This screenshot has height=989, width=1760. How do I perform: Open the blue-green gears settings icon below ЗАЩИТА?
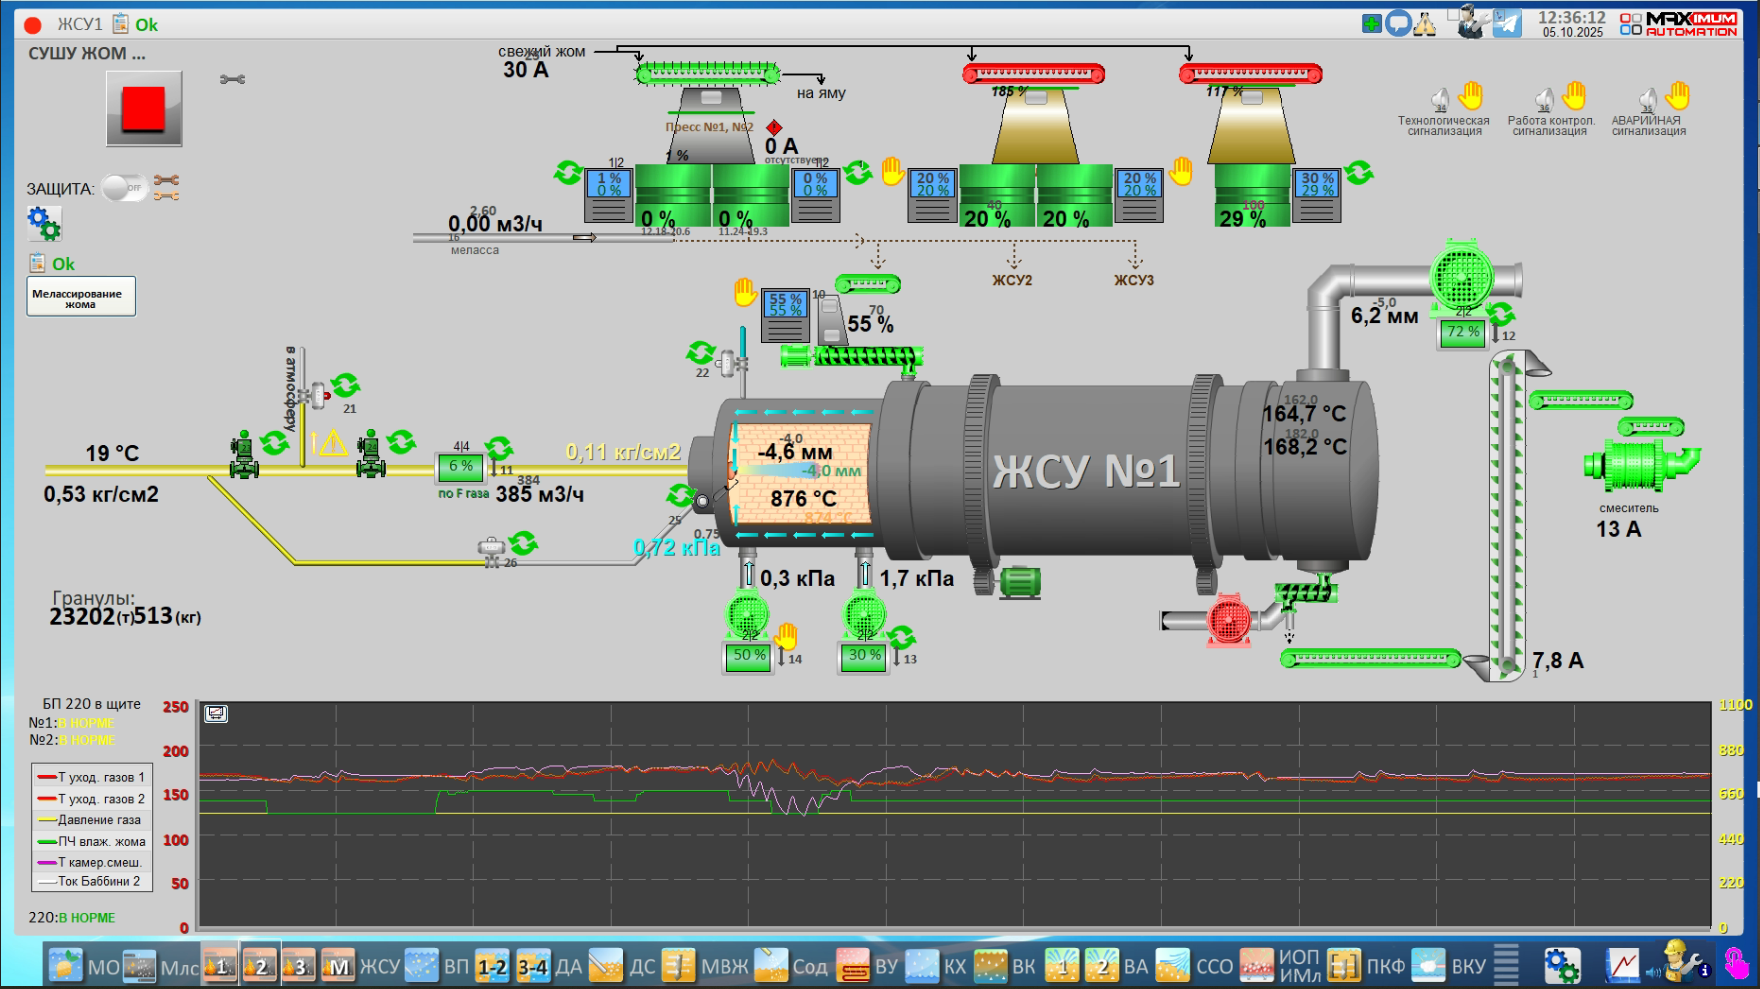pyautogui.click(x=44, y=223)
